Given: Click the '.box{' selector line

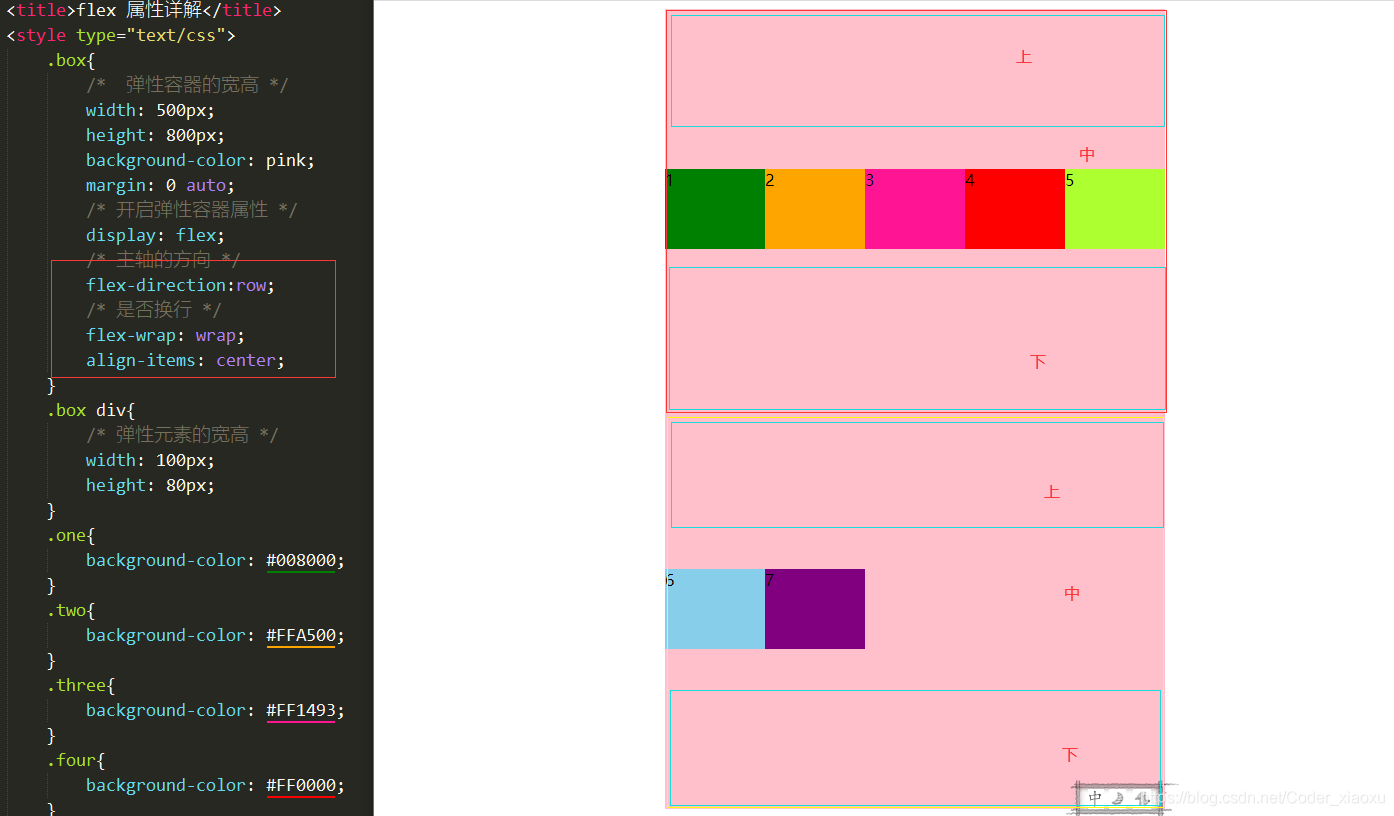Looking at the screenshot, I should [x=71, y=60].
